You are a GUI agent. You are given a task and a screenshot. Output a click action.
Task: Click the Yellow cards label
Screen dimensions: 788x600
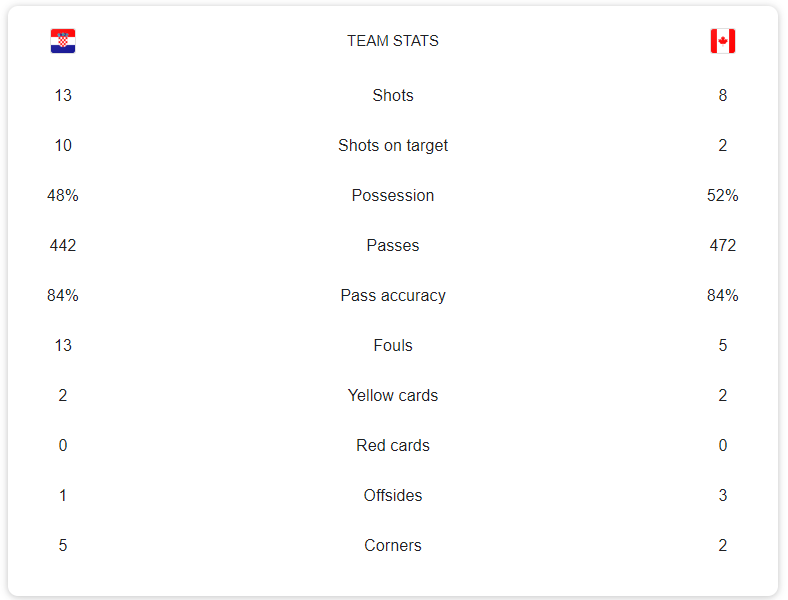(393, 395)
